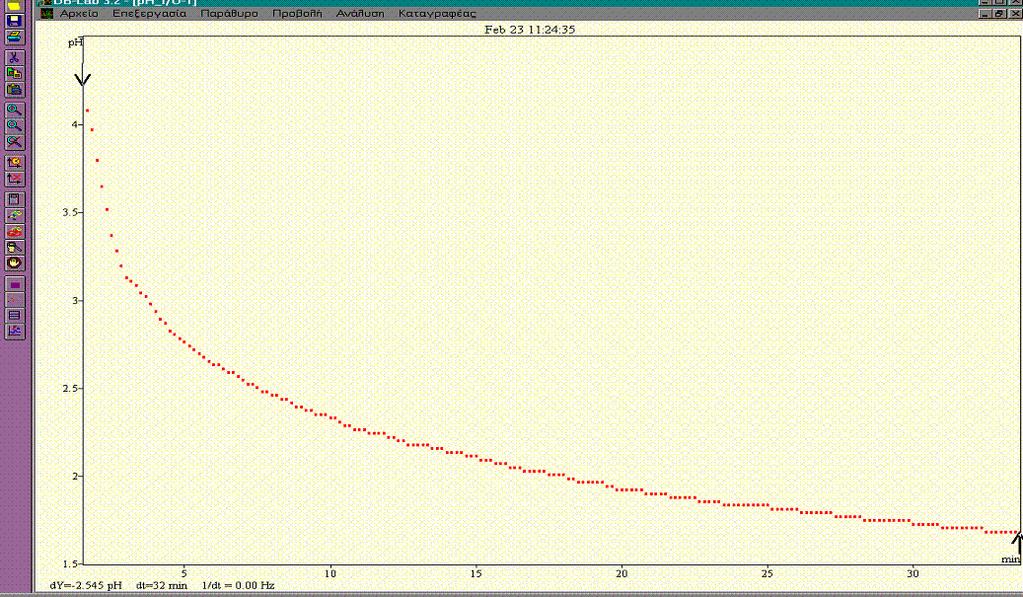
Task: Open the Παράθυρο menu
Action: tap(229, 13)
